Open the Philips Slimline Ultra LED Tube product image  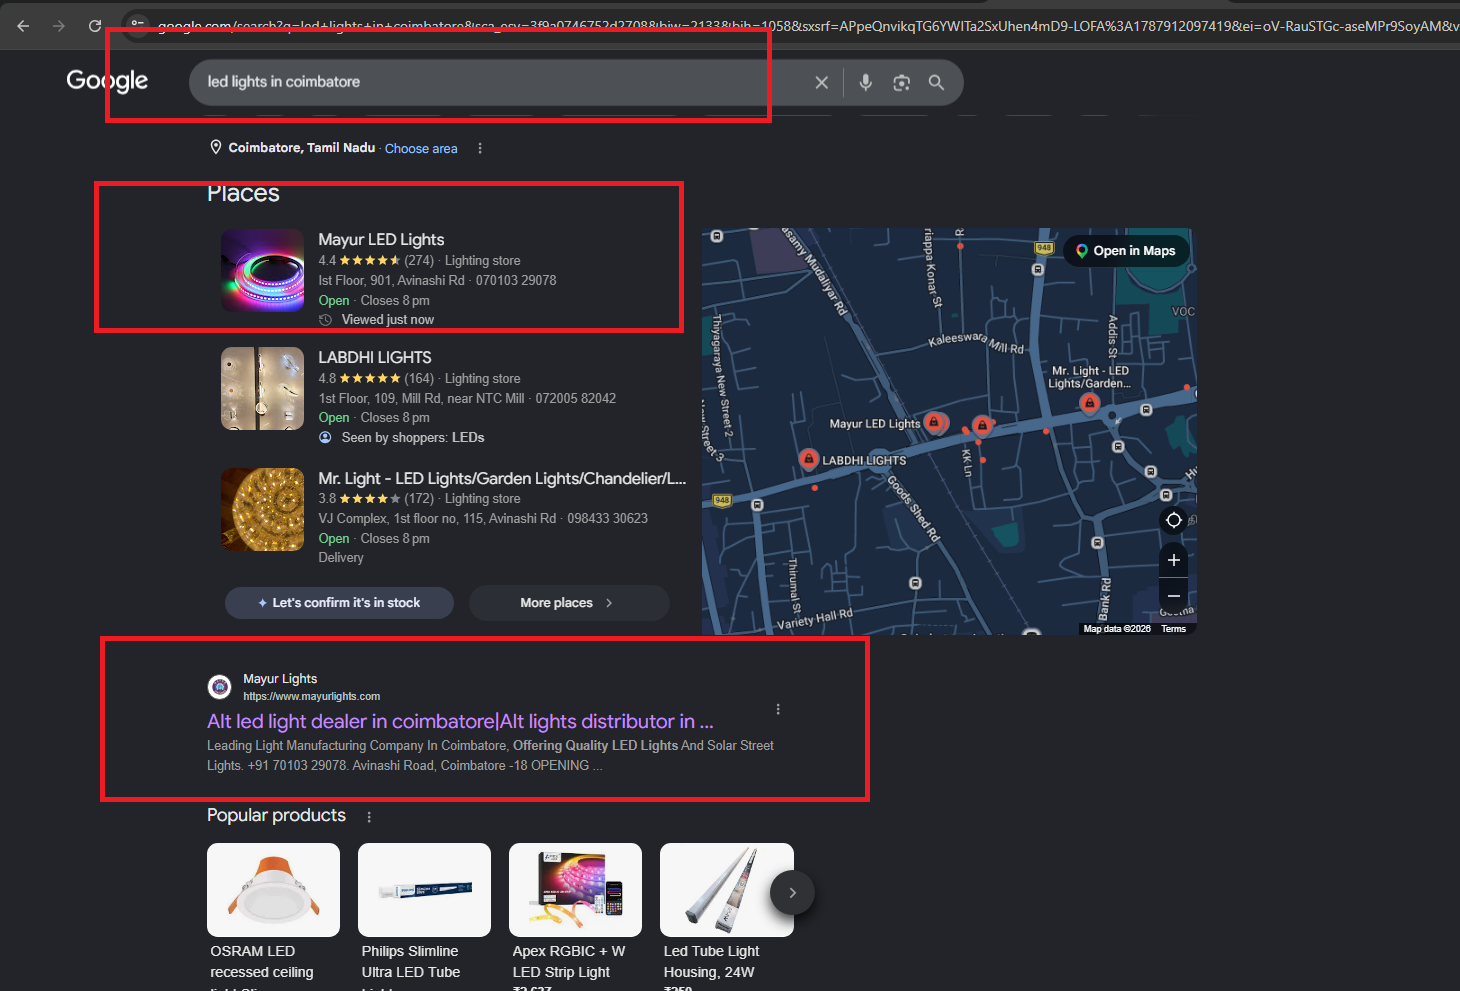pos(424,890)
